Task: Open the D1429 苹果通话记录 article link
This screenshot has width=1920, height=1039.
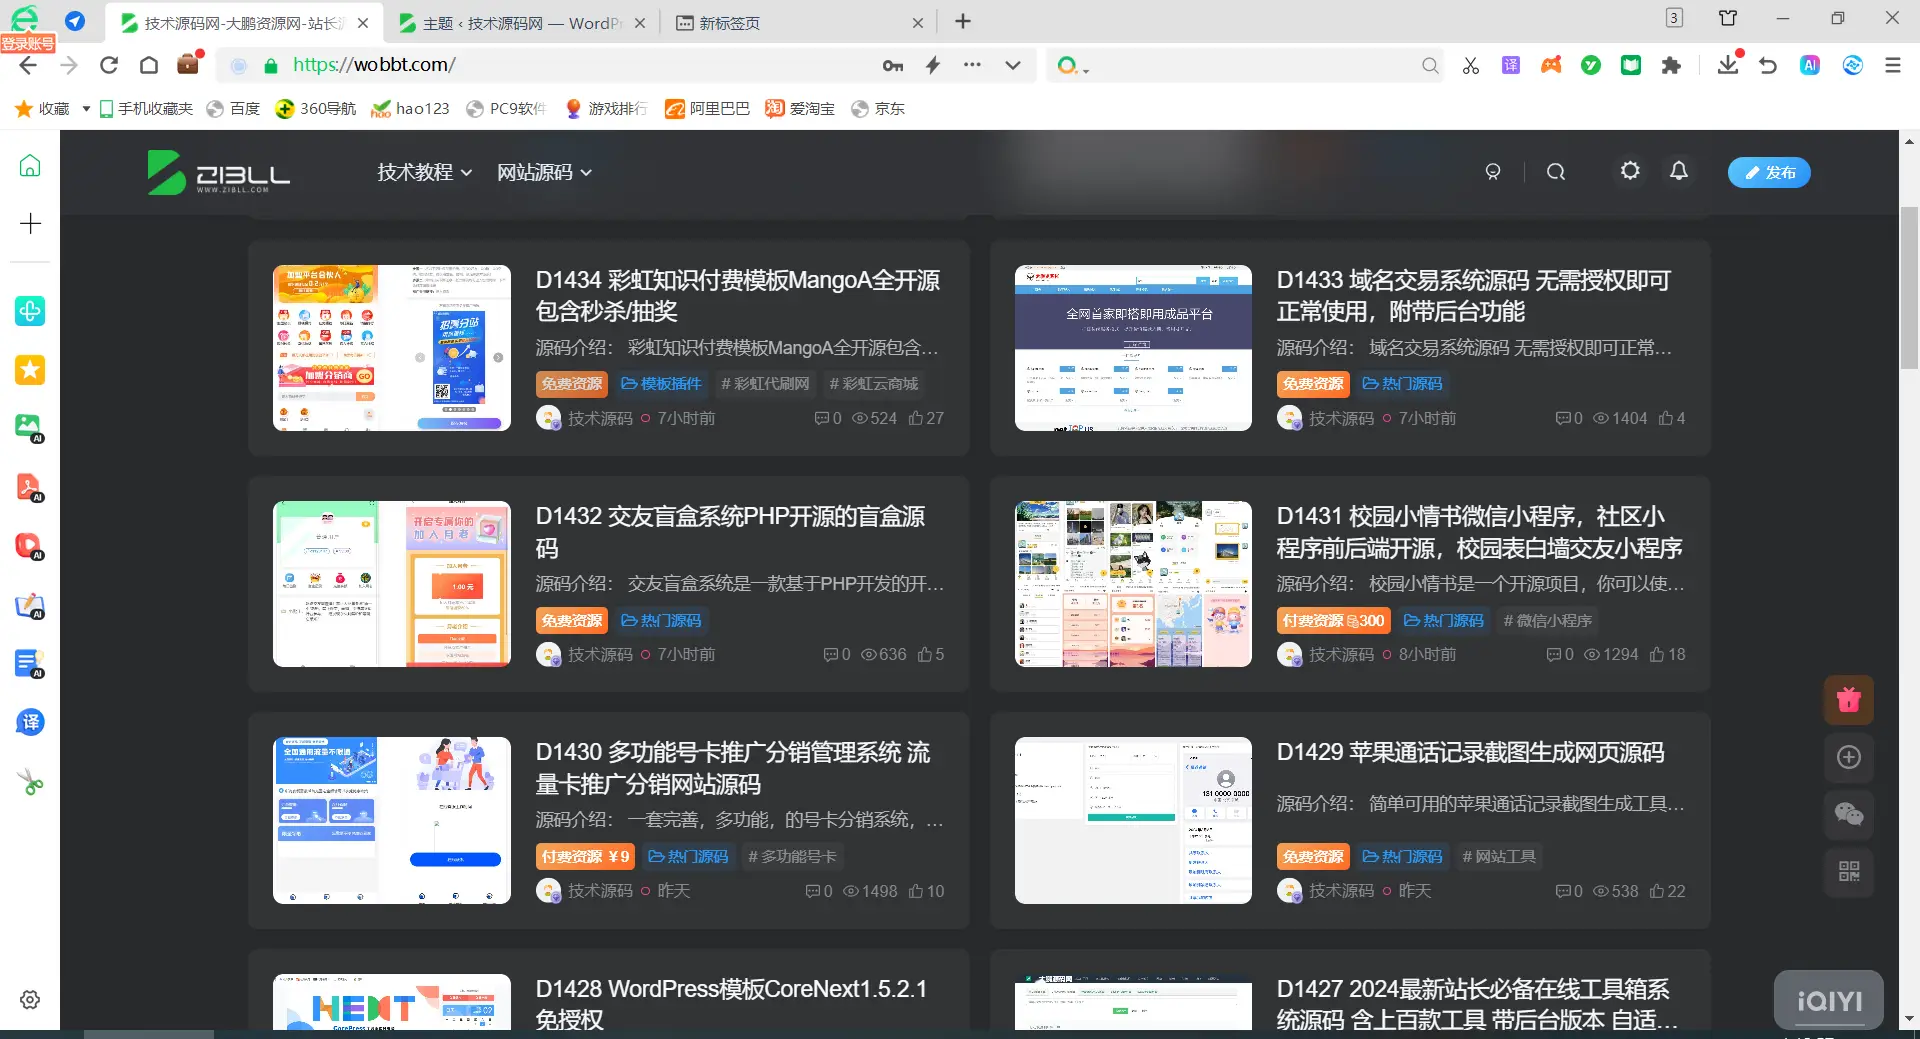Action: pos(1470,752)
